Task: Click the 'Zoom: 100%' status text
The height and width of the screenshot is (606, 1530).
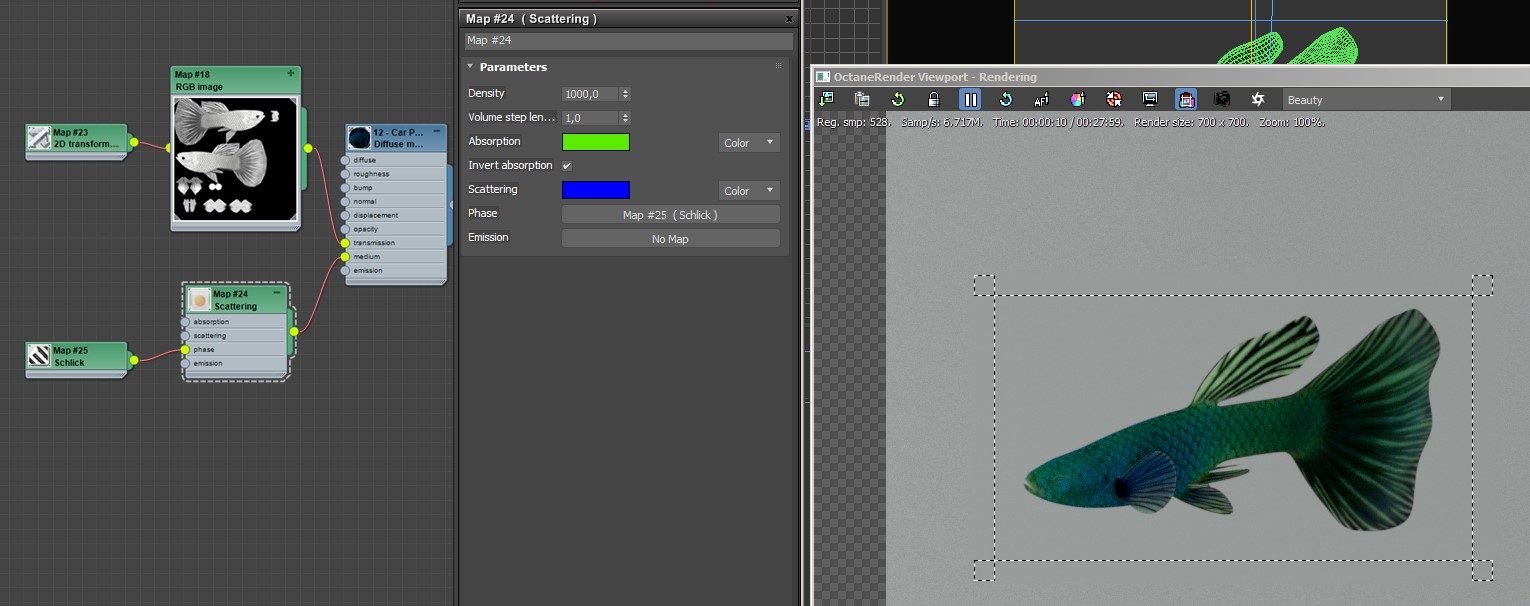Action: (x=1292, y=122)
